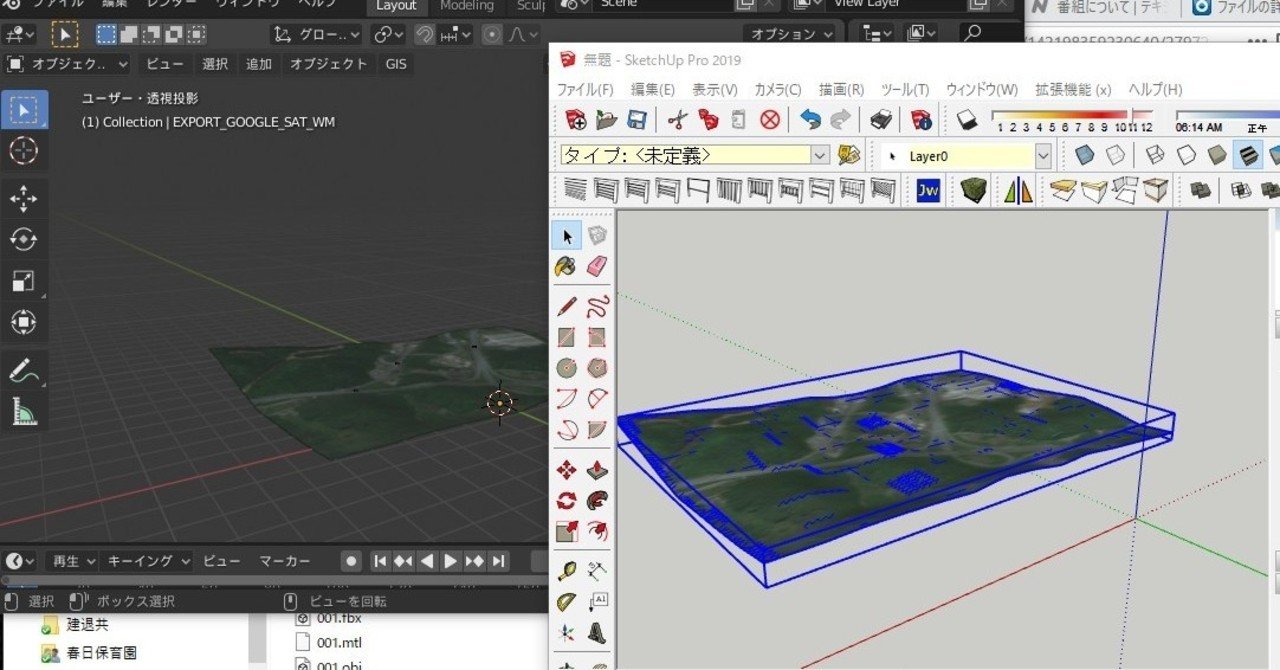Toggle Blender's proportional editing button
Screen dimensions: 1280x670
click(492, 34)
